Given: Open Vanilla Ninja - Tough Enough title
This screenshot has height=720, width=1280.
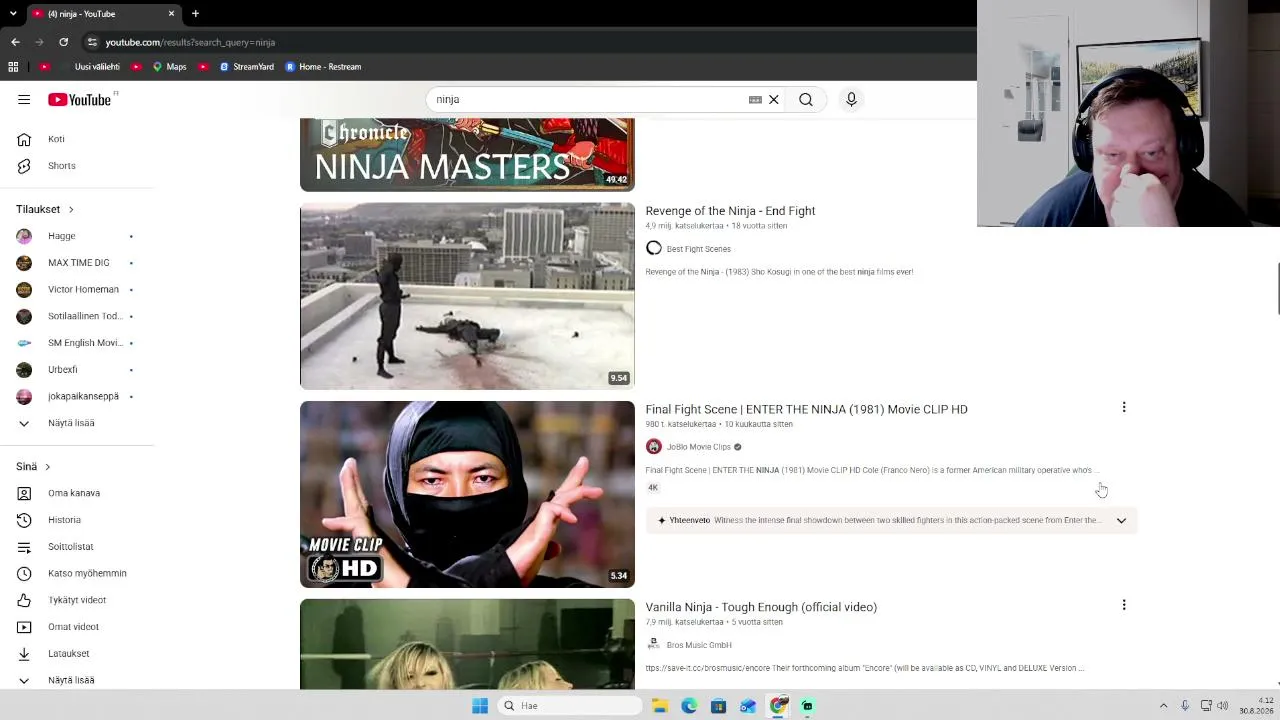Looking at the screenshot, I should click(x=761, y=607).
